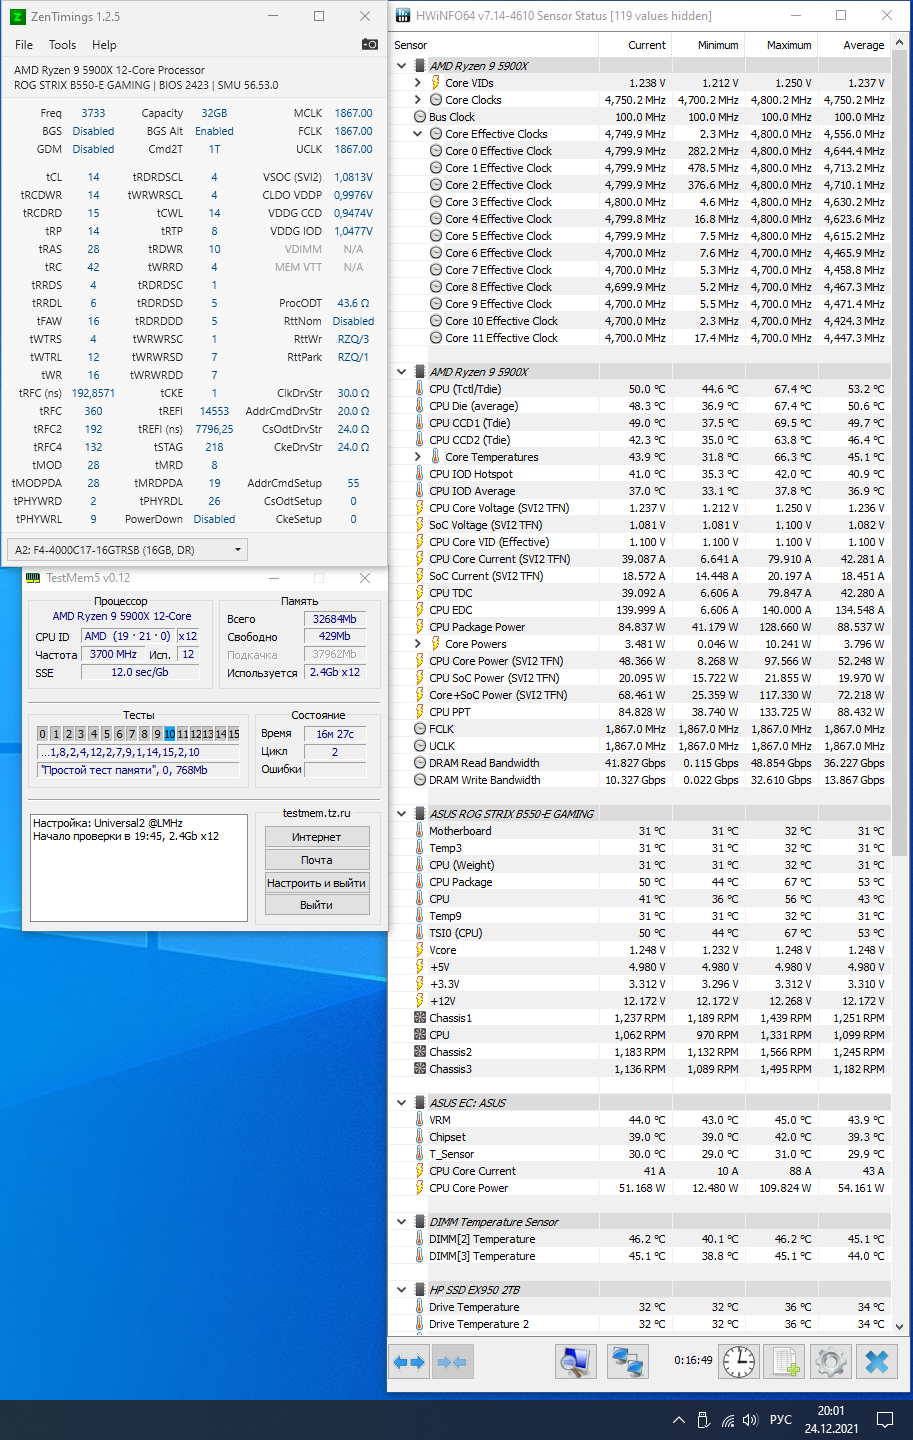Image resolution: width=913 pixels, height=1440 pixels.
Task: Open the ZenTimings Tools menu
Action: pos(62,45)
